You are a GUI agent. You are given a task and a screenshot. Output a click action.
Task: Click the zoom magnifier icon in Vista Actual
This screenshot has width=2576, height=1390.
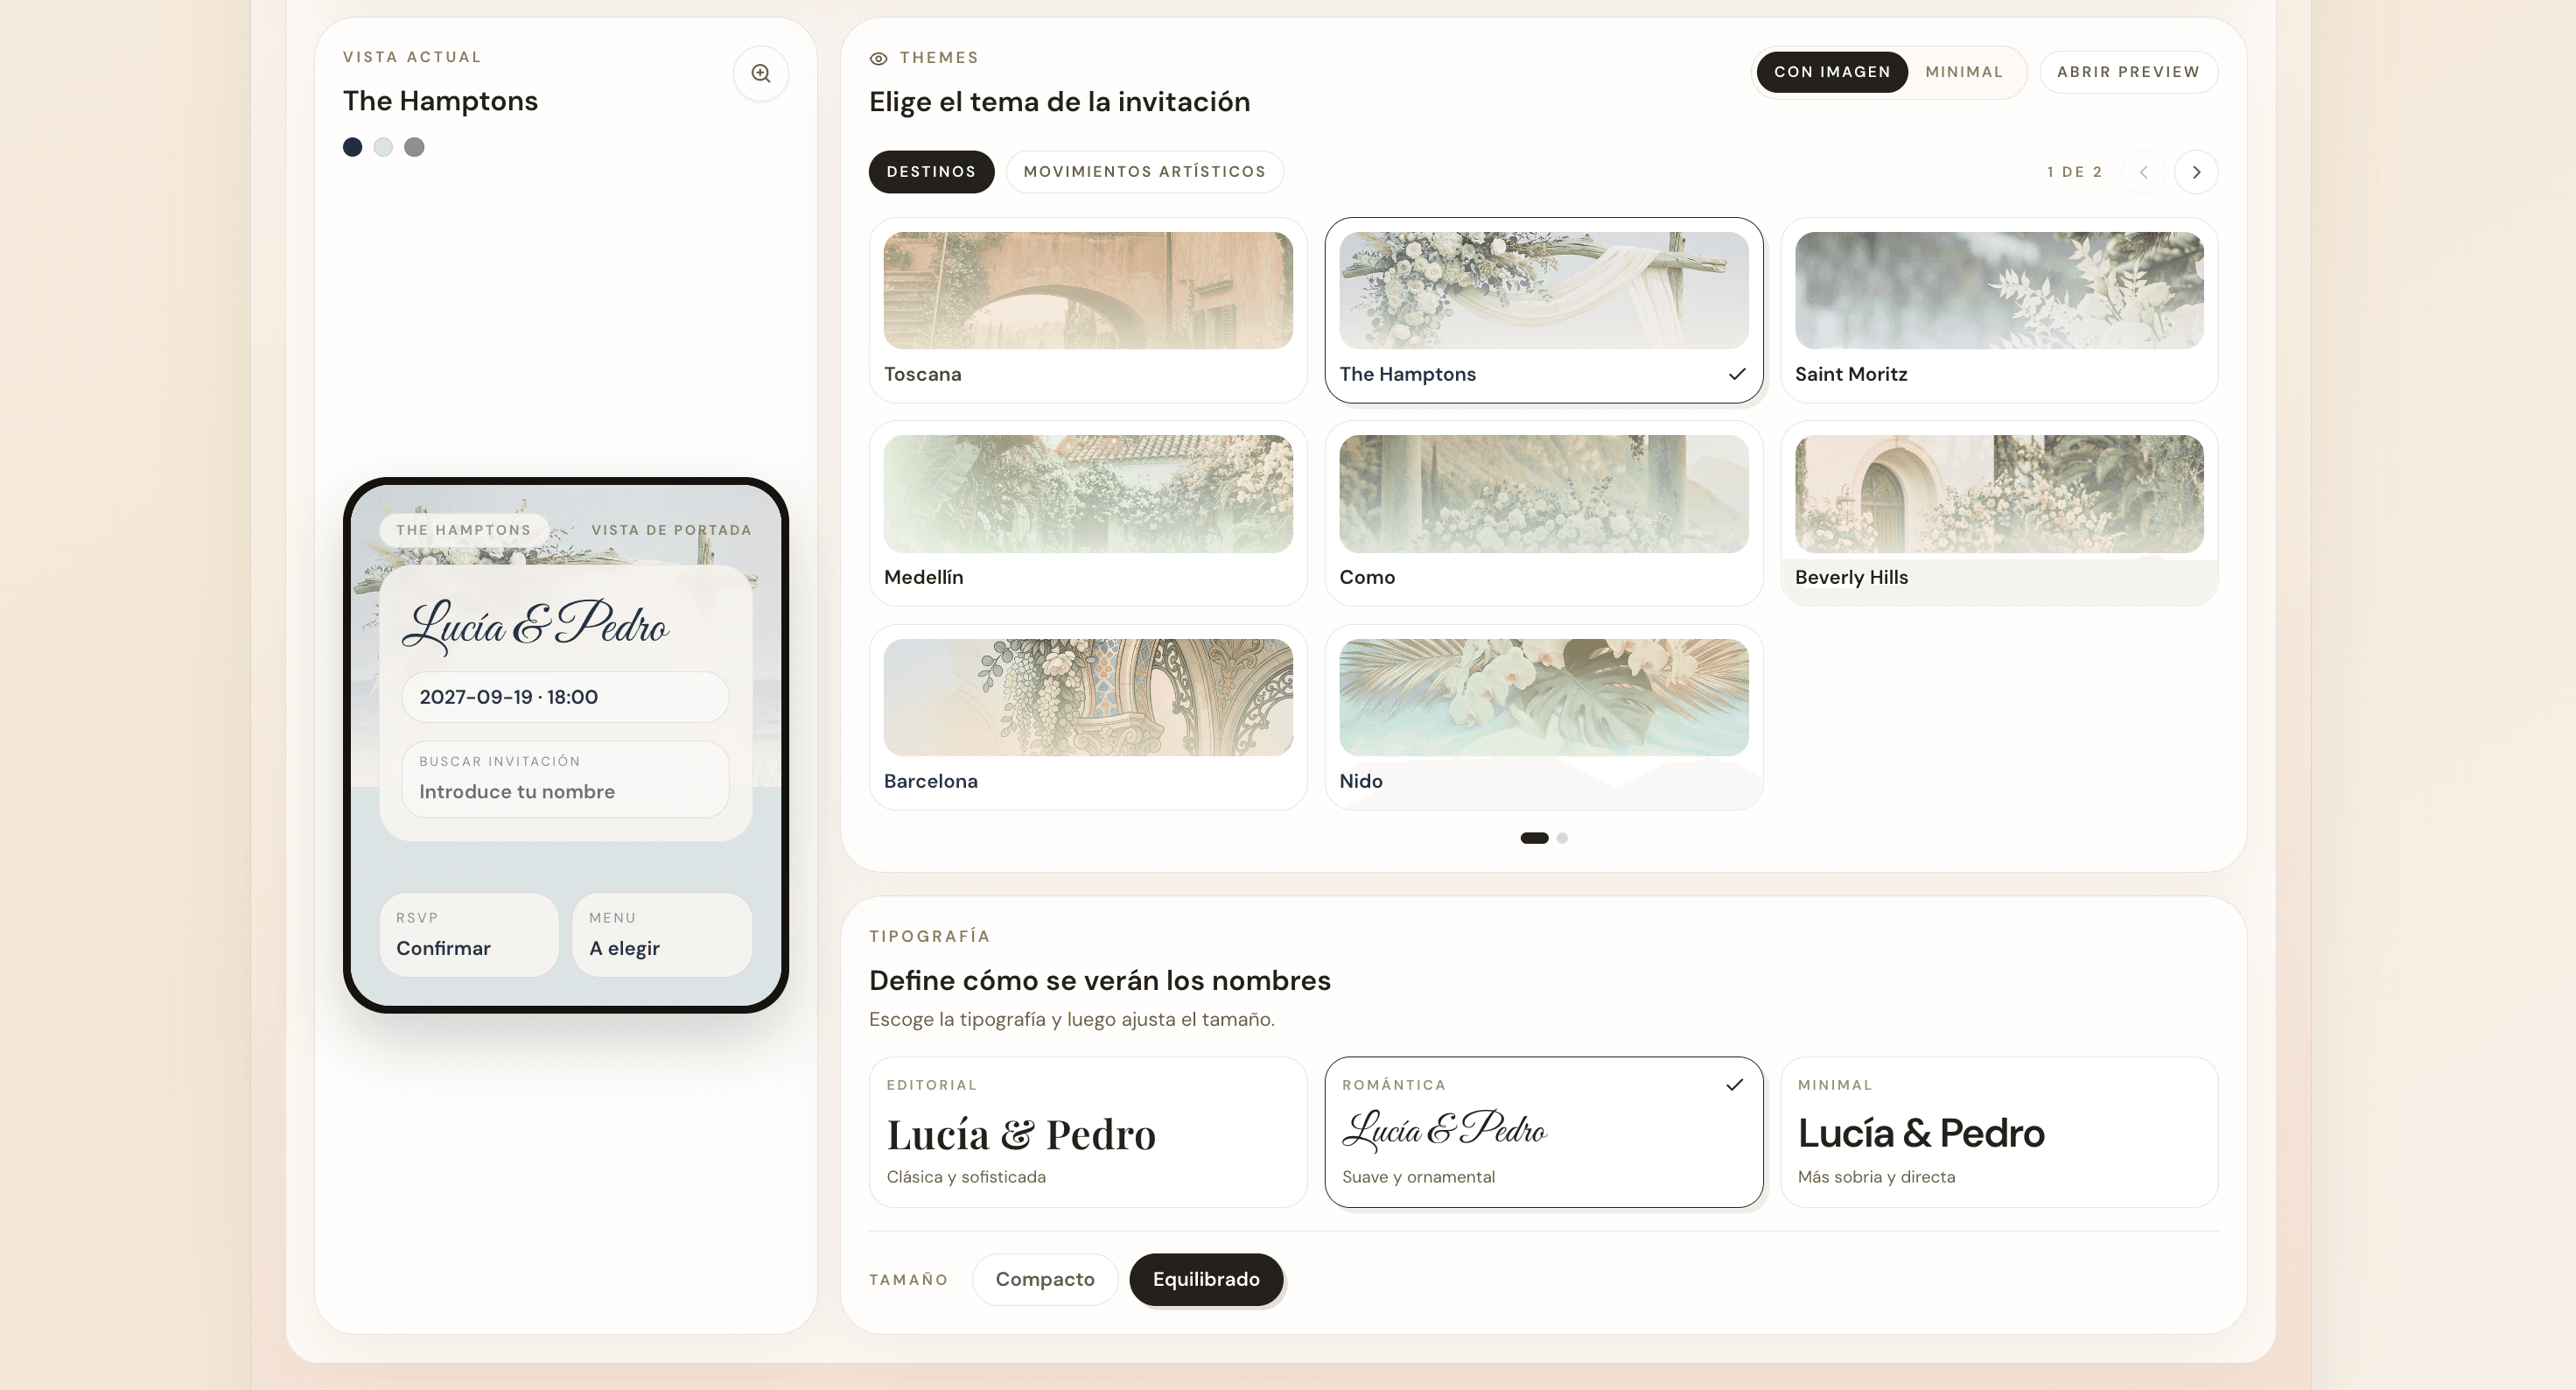[761, 73]
